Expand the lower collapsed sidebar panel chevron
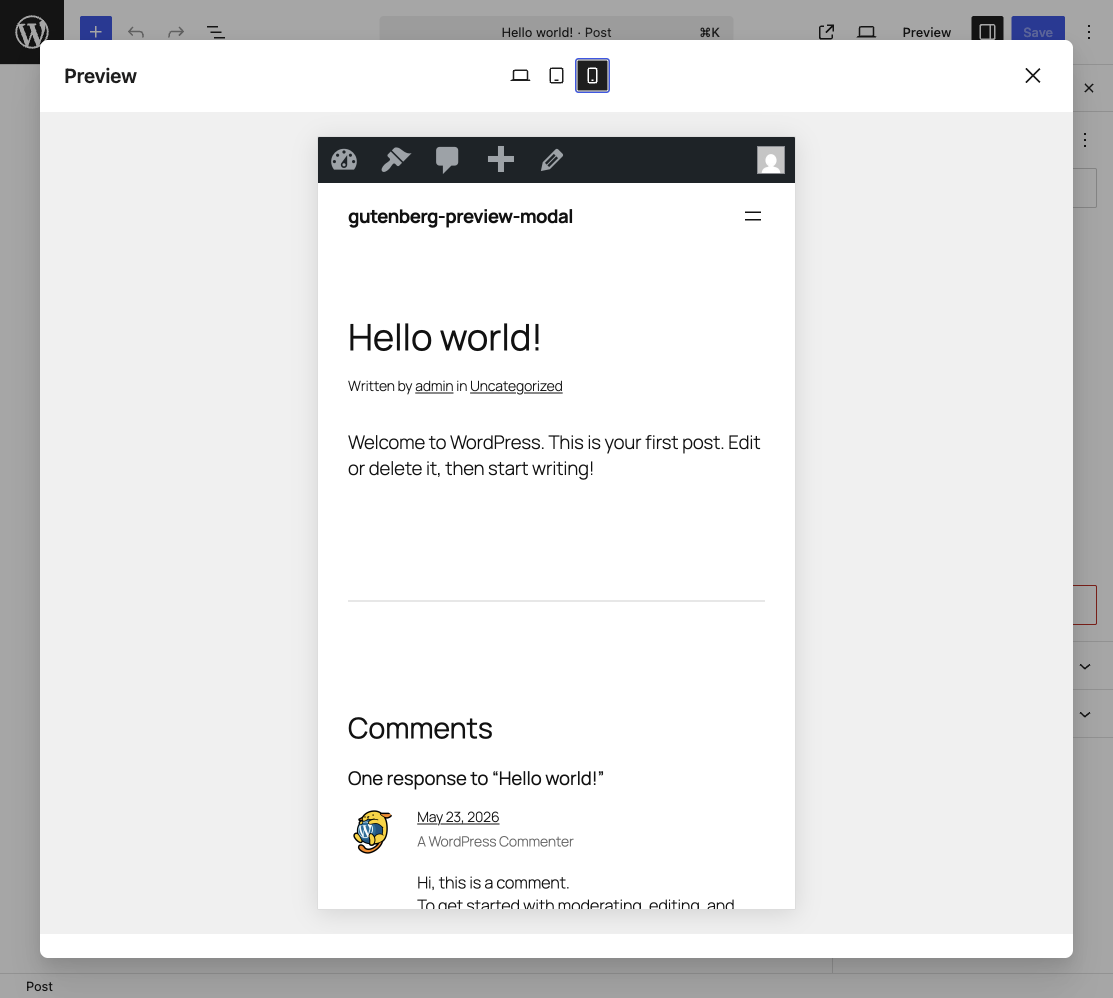Image resolution: width=1113 pixels, height=998 pixels. [x=1085, y=715]
